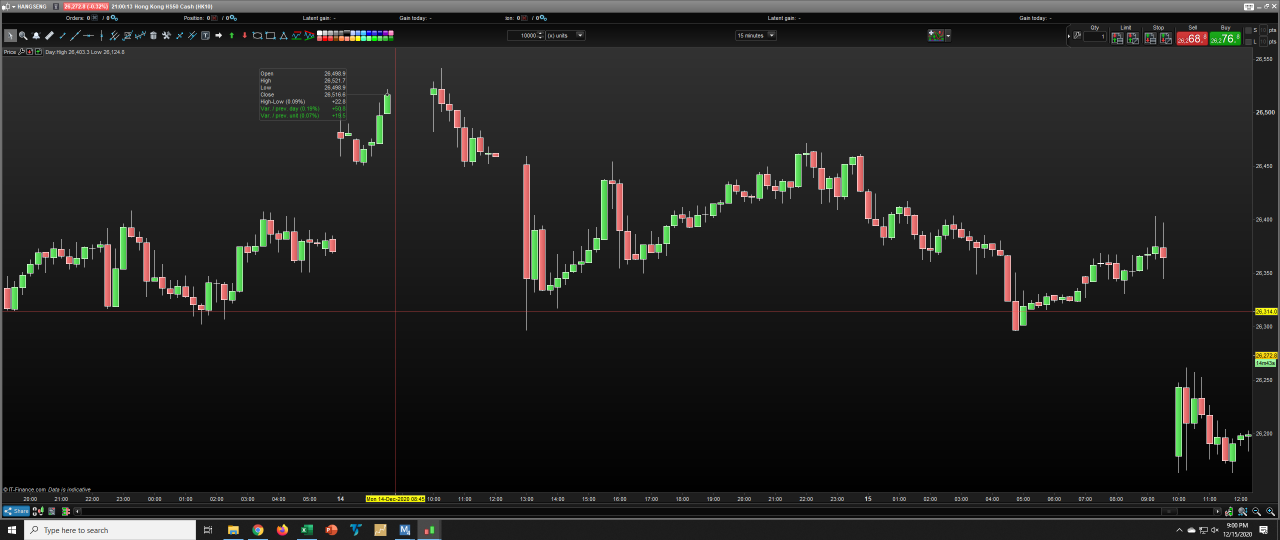Image resolution: width=1280 pixels, height=540 pixels.
Task: Pick the green color swatch in palette
Action: coord(373,38)
